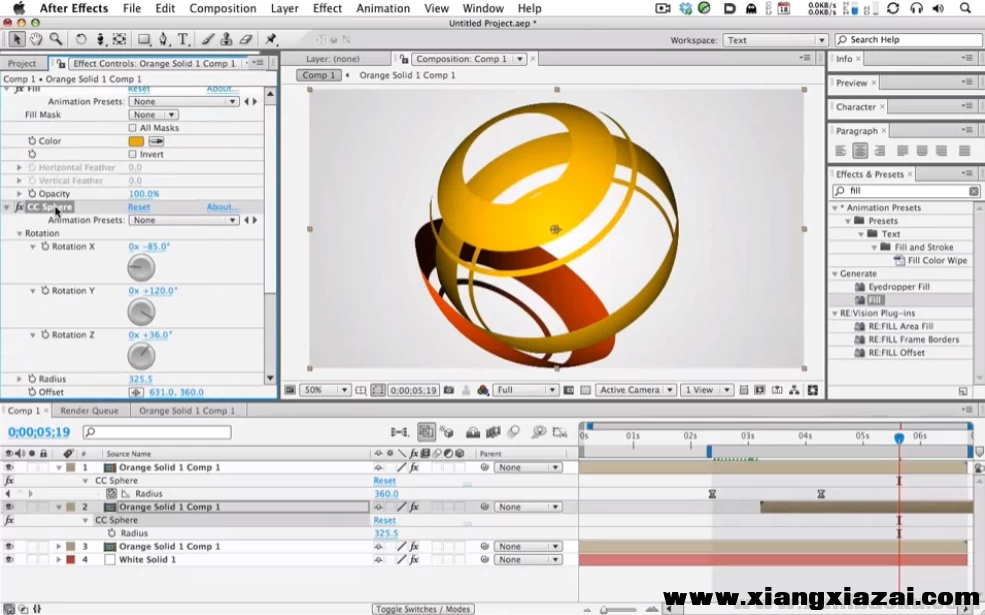Viewport: 985px width, 615px height.
Task: Click the Search Help field
Action: click(x=908, y=40)
